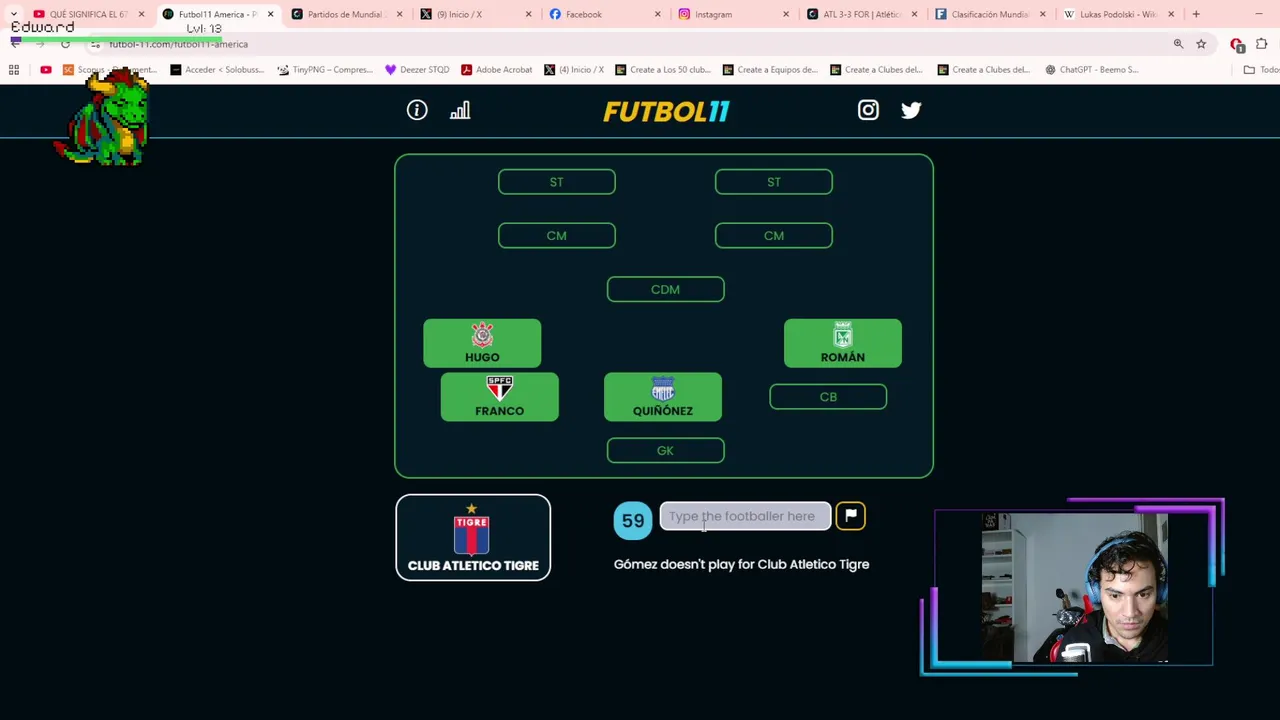The width and height of the screenshot is (1280, 720).
Task: Reload the current page
Action: tap(65, 44)
